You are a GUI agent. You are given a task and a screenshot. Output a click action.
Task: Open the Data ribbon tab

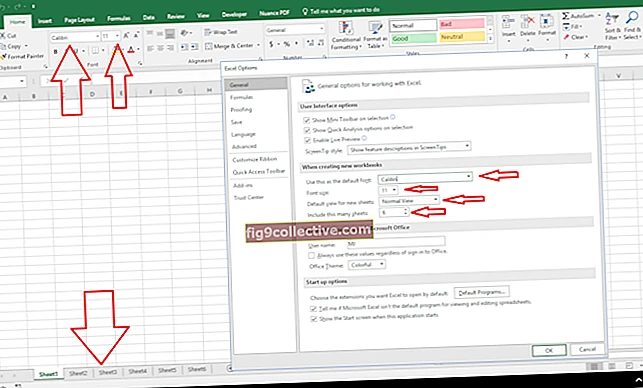click(148, 17)
